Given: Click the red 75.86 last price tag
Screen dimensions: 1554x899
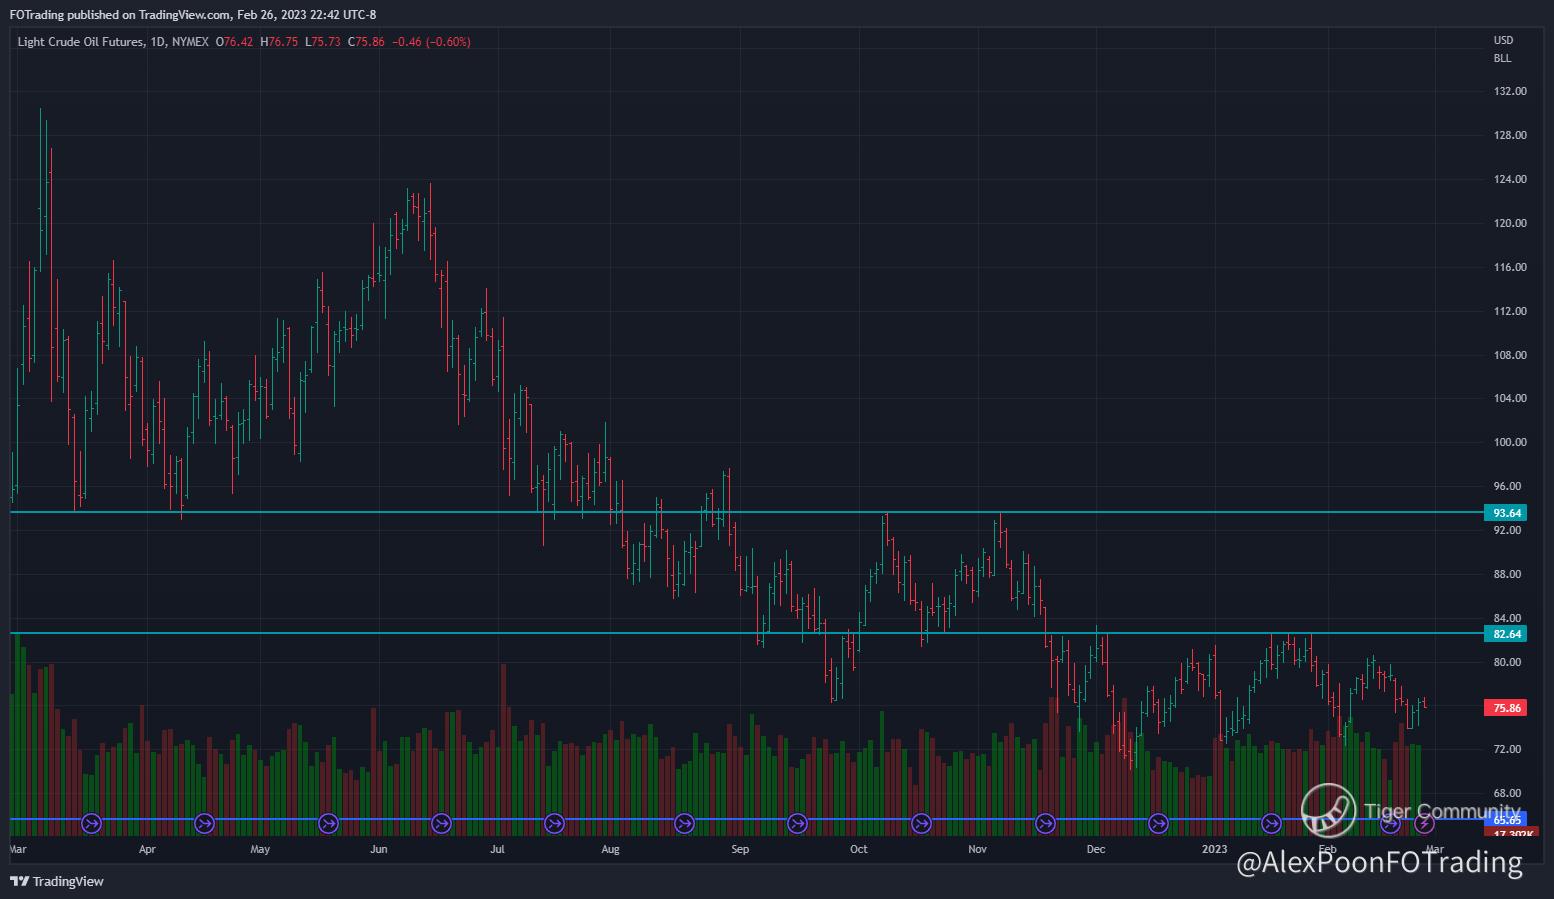Looking at the screenshot, I should [1507, 708].
